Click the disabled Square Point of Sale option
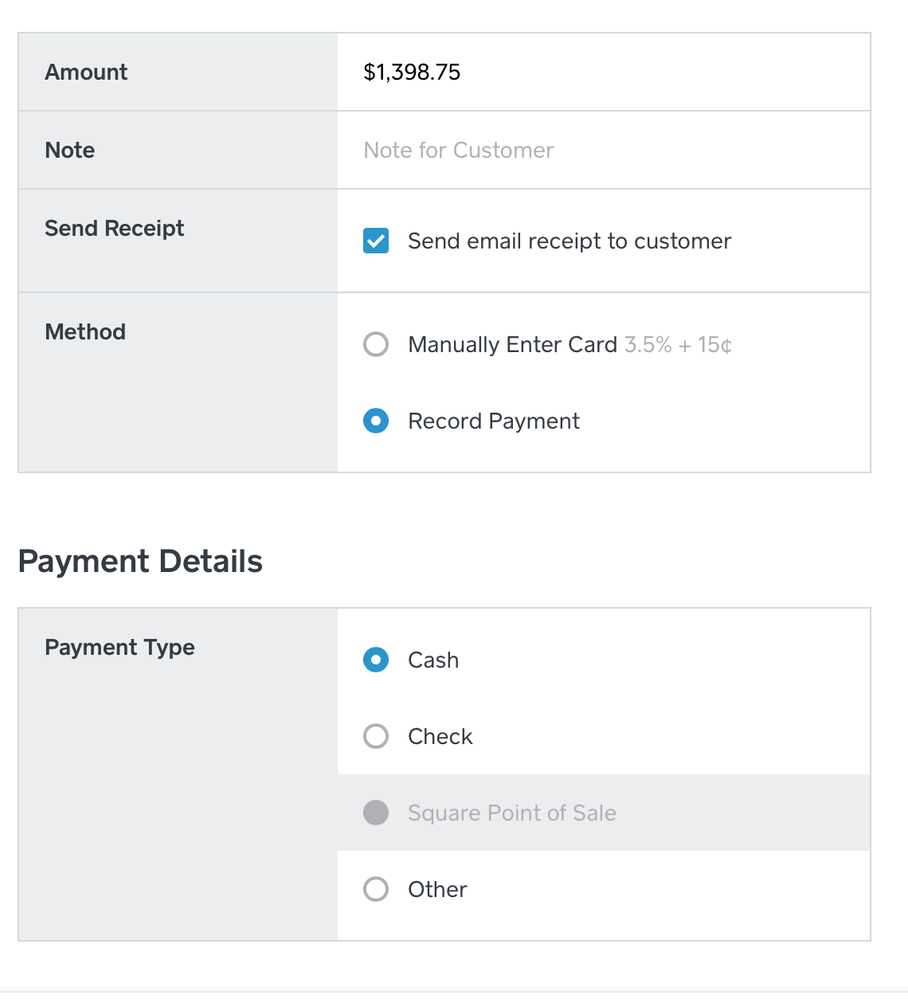The height and width of the screenshot is (999, 908). 376,813
